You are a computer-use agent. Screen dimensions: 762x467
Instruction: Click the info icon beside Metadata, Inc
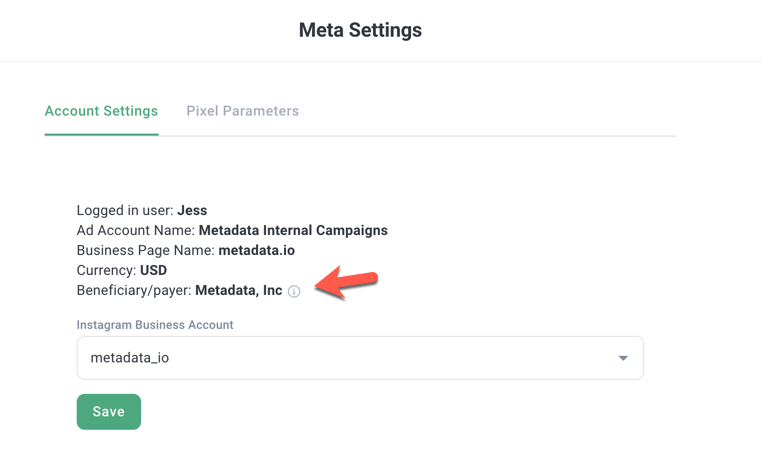[294, 291]
